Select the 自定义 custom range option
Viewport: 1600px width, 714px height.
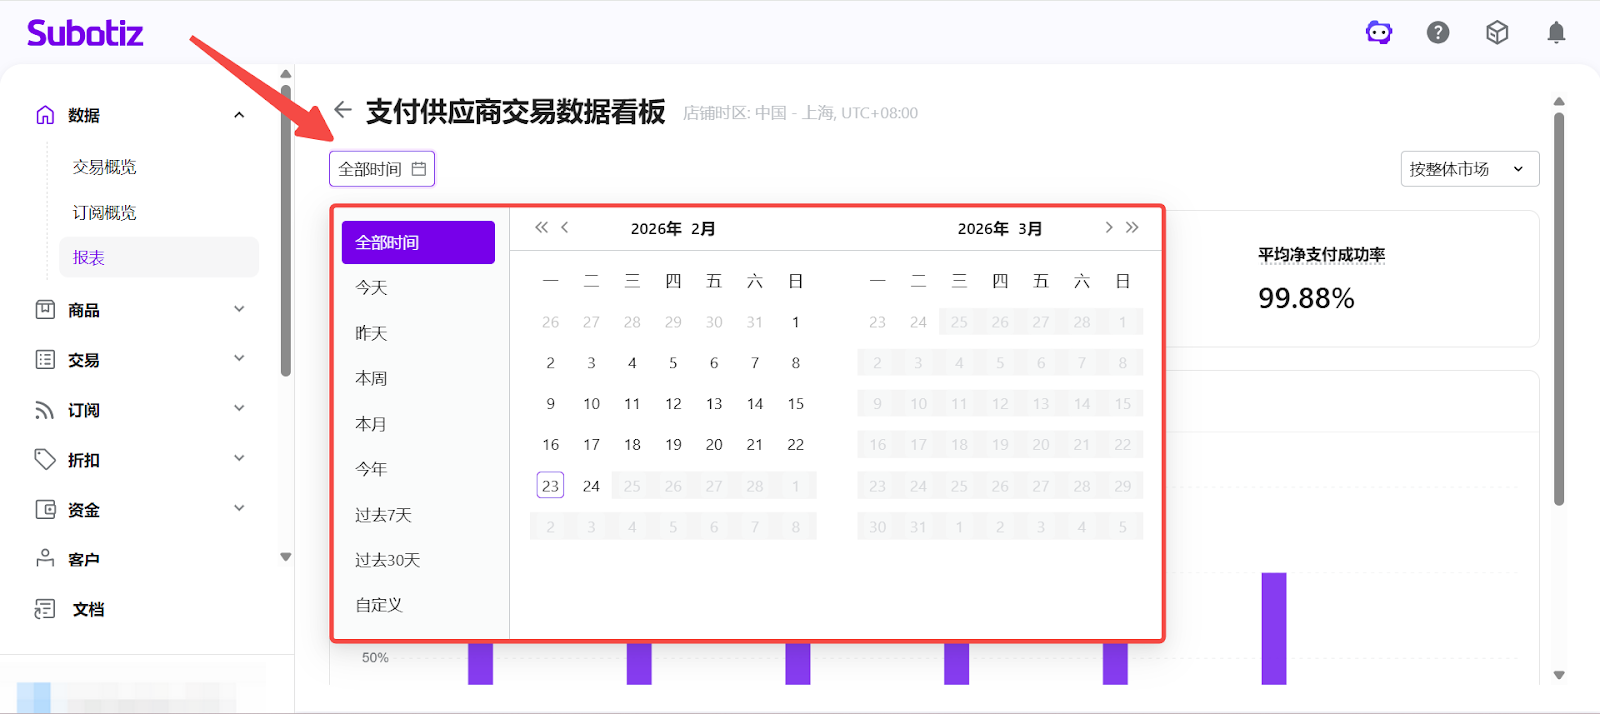[x=379, y=605]
